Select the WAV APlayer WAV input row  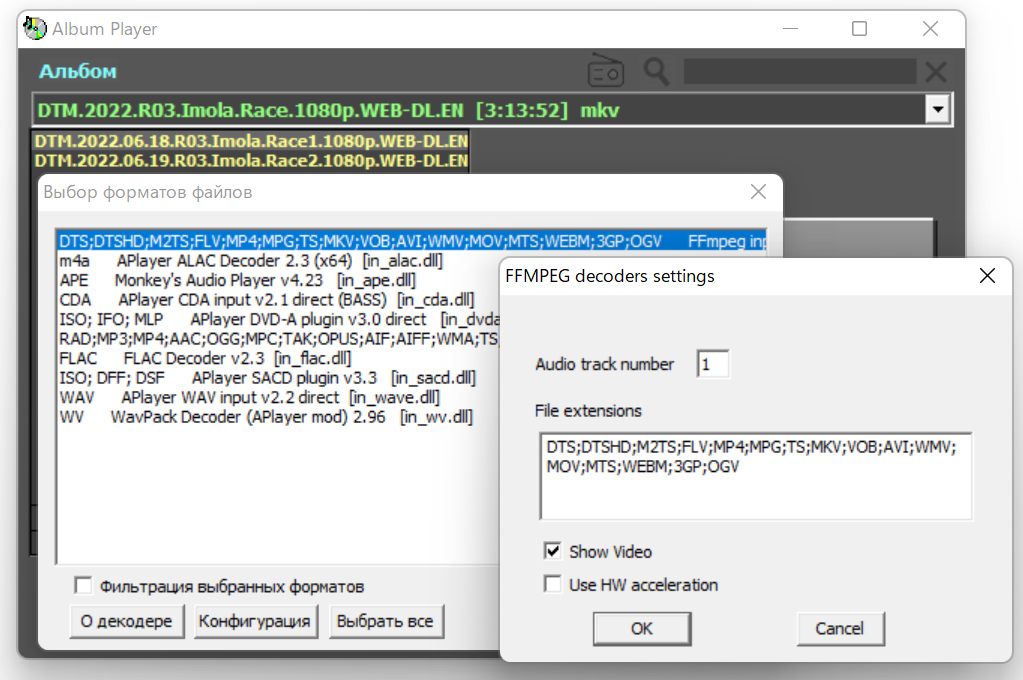[x=279, y=397]
